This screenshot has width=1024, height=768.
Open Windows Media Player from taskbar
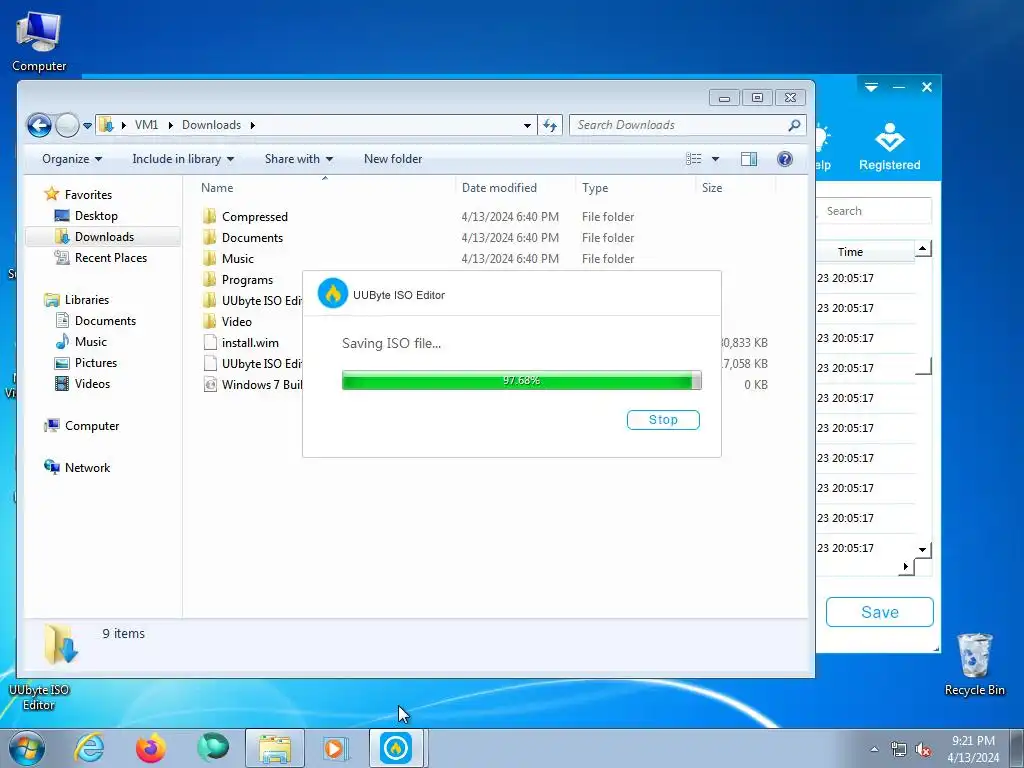pyautogui.click(x=336, y=748)
